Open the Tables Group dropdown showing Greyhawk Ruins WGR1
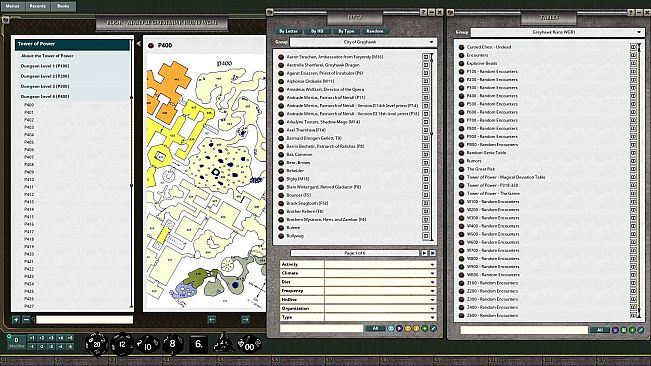 coord(557,32)
